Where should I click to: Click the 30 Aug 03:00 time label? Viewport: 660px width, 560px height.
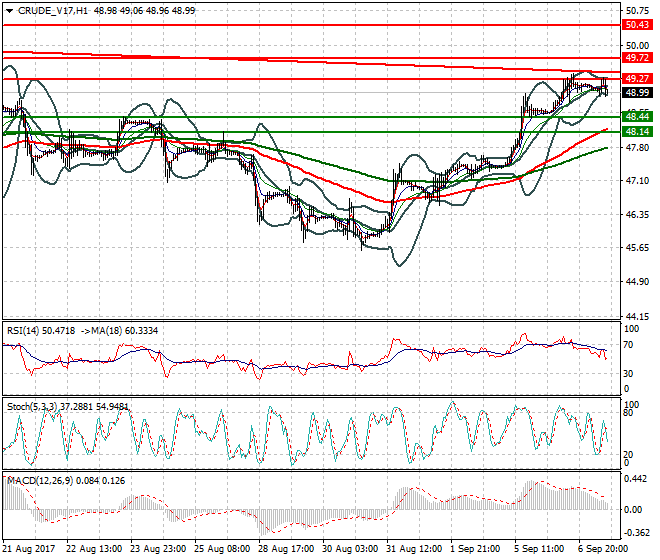350,549
